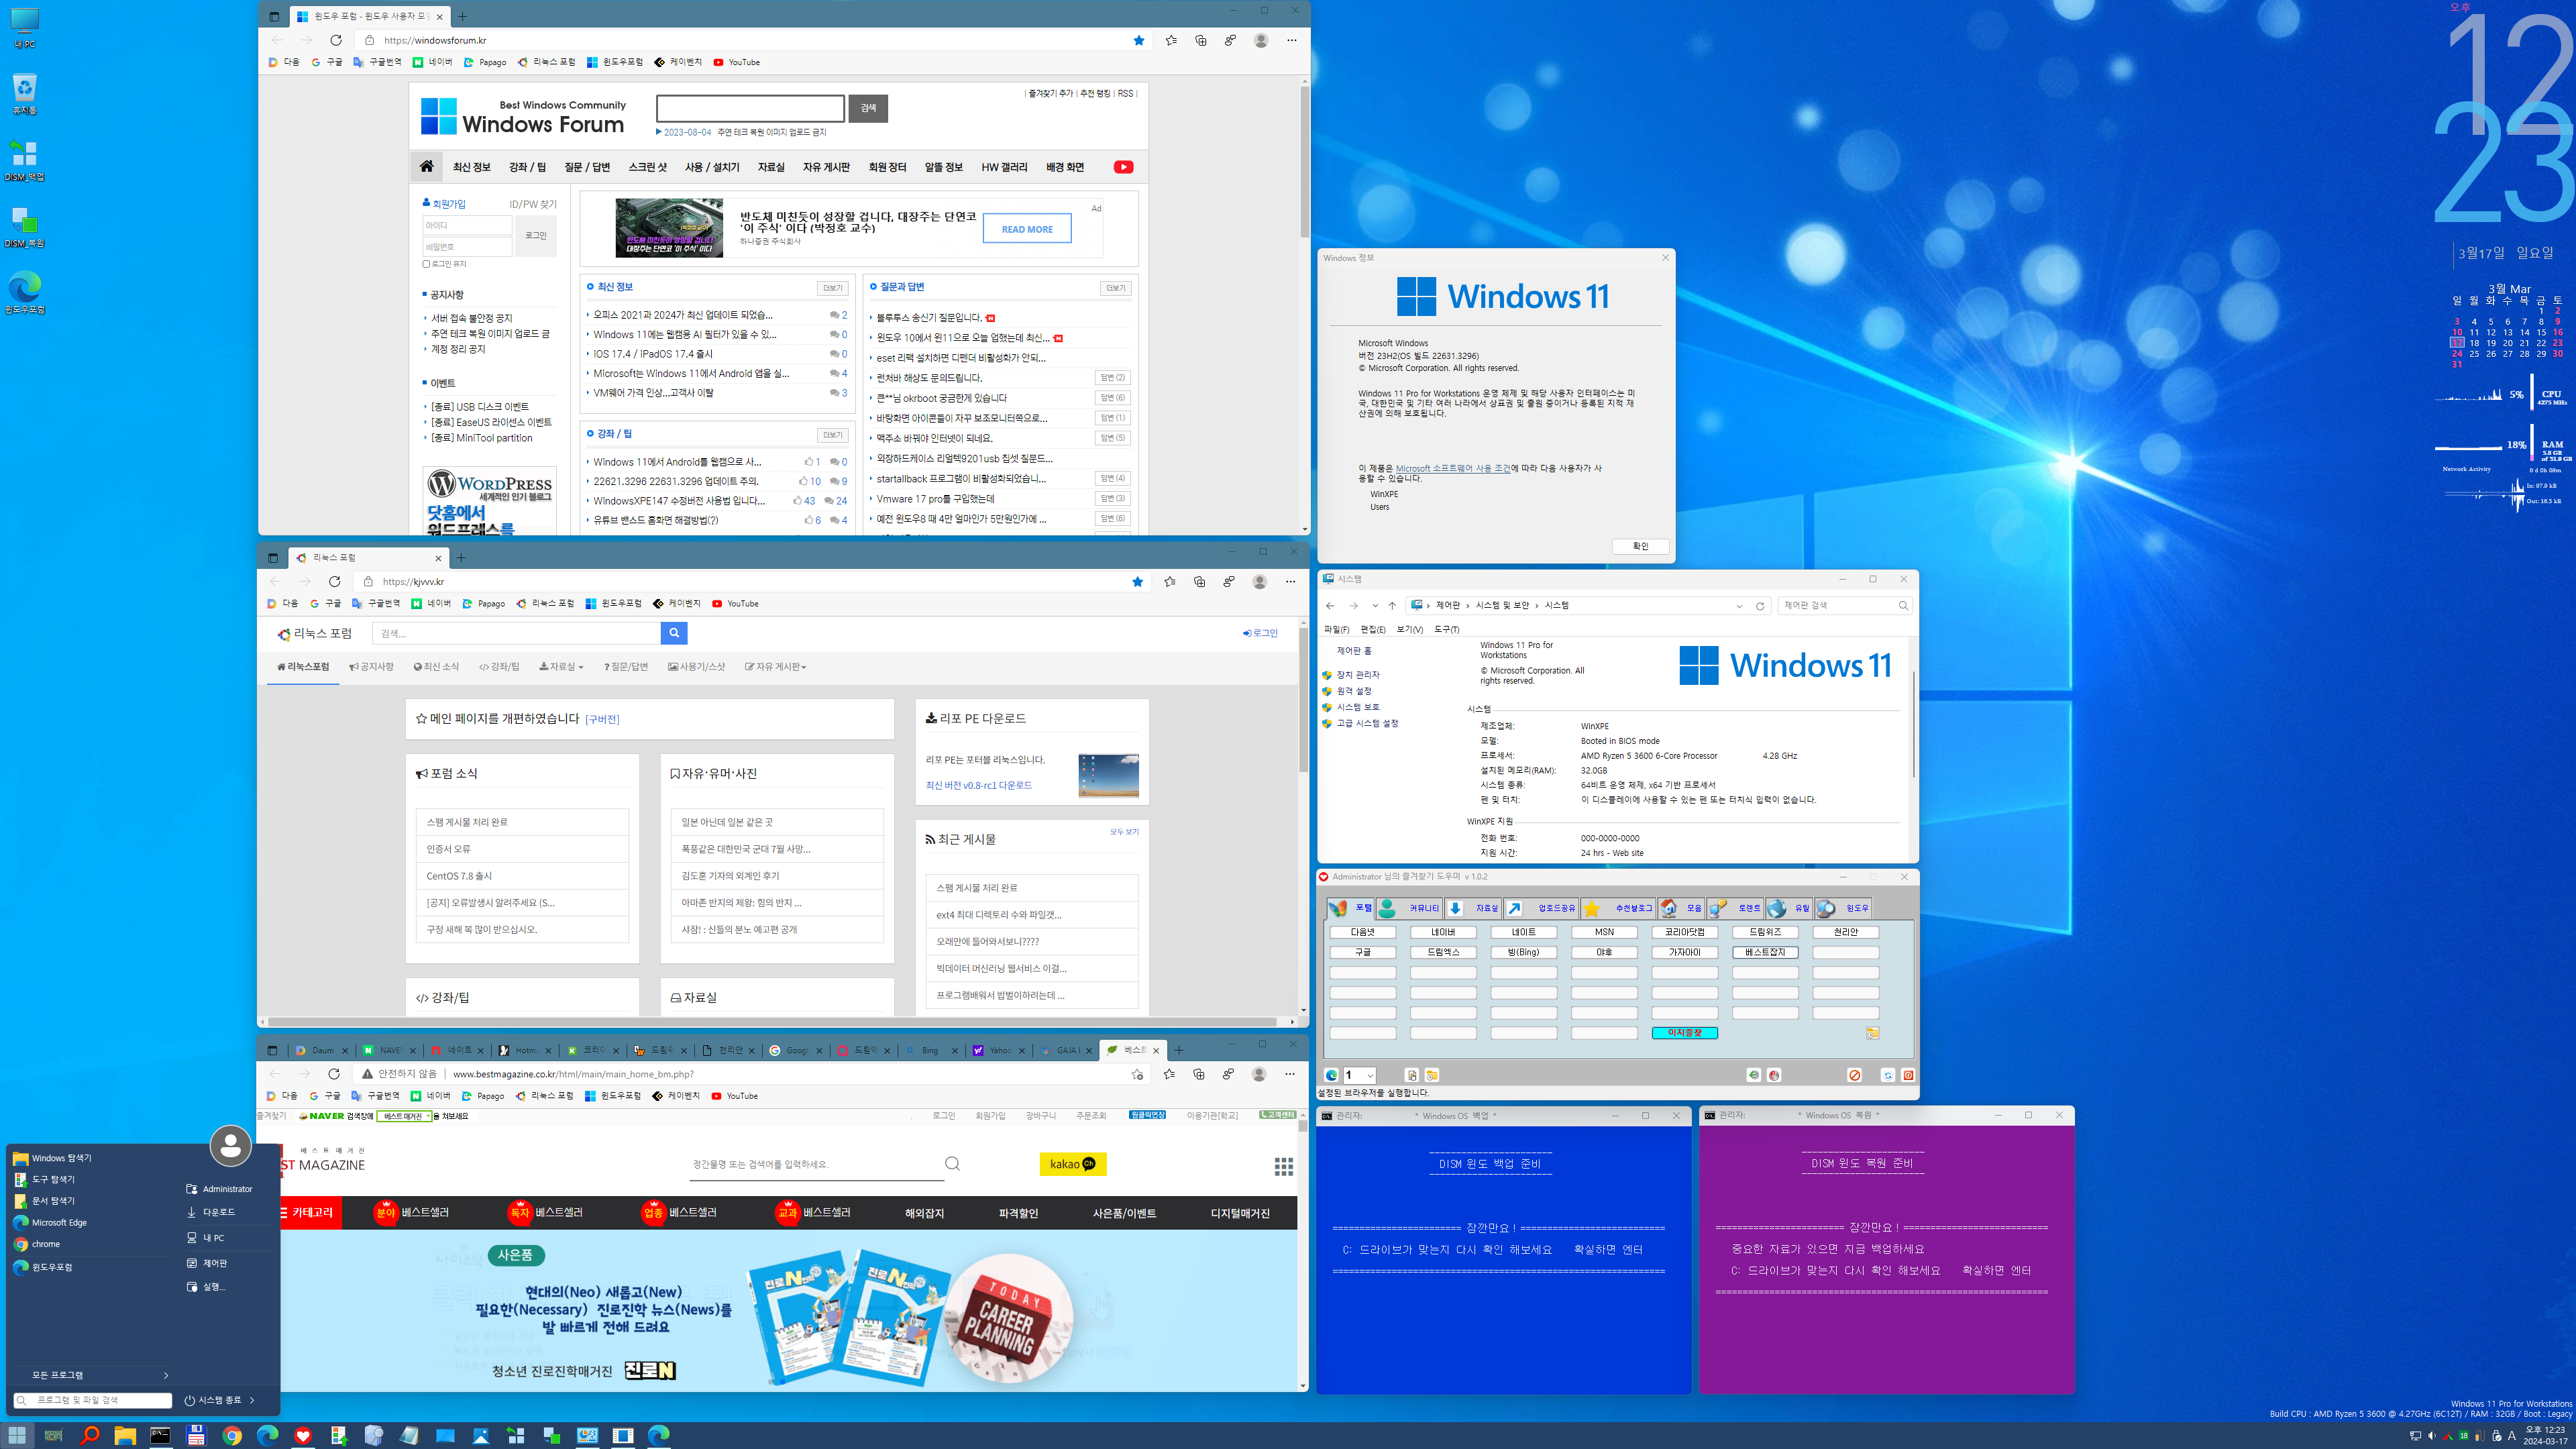Viewport: 2576px width, 1449px height.
Task: Open the 도구(T) menu in 시스템 window
Action: [x=1446, y=630]
